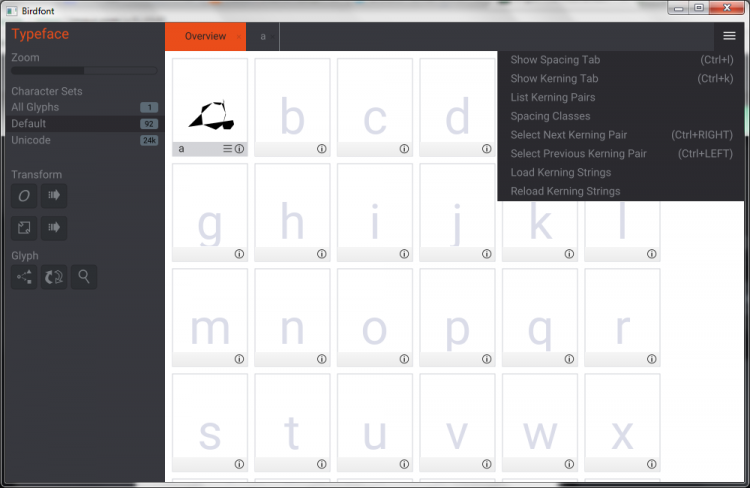Image resolution: width=750 pixels, height=488 pixels.
Task: Close the Overview tab
Action: click(238, 37)
